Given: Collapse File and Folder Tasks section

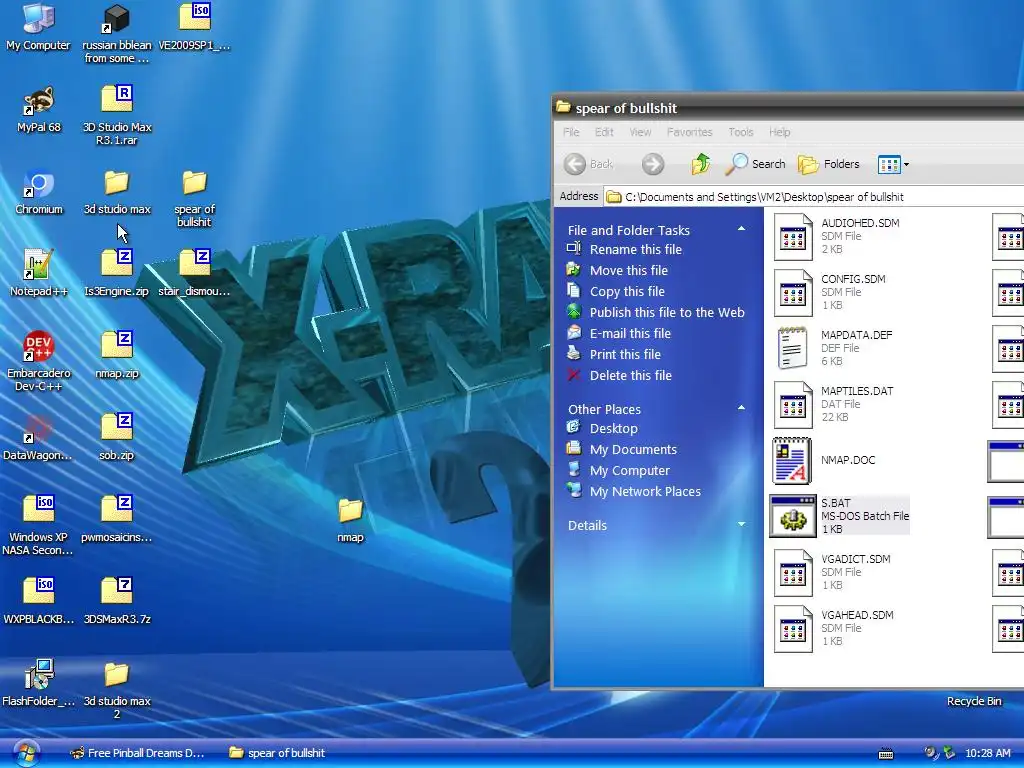Looking at the screenshot, I should tap(741, 229).
